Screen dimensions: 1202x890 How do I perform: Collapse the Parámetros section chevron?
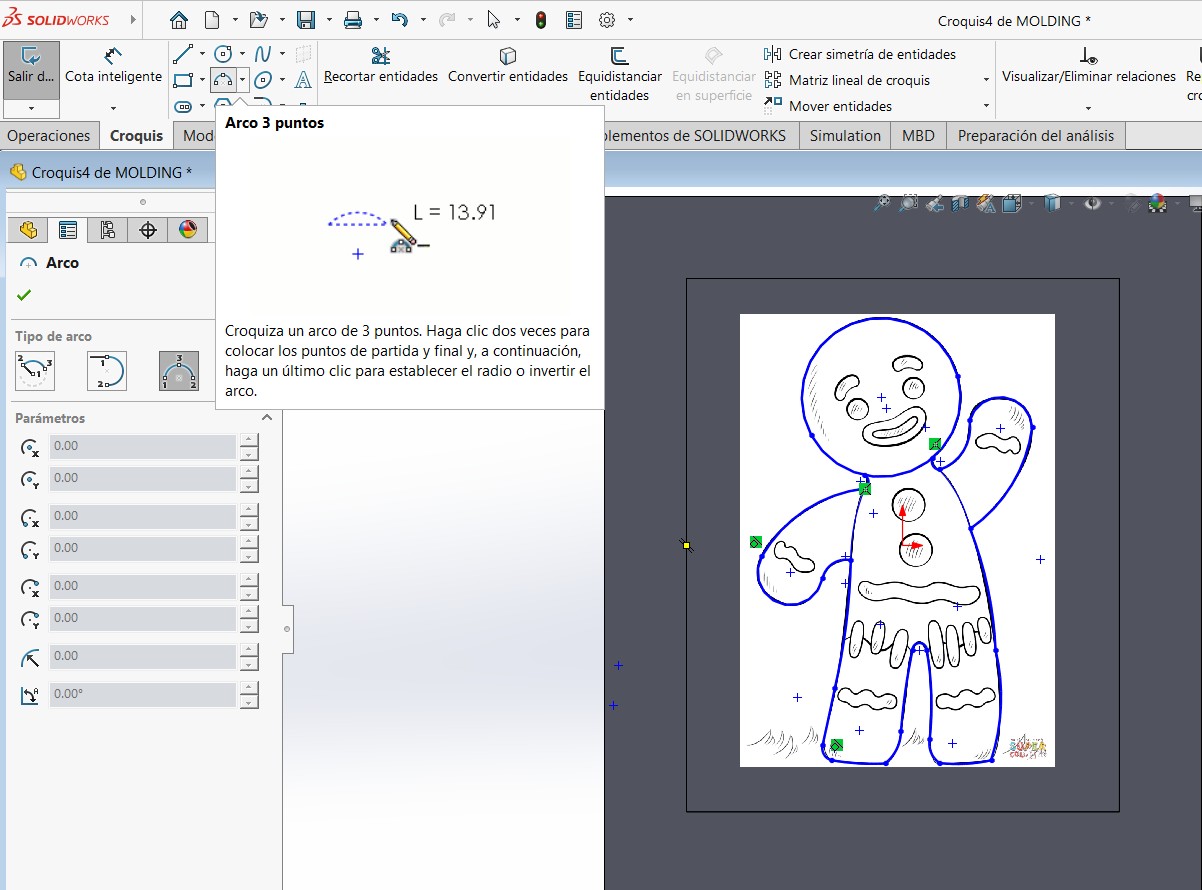[x=266, y=418]
